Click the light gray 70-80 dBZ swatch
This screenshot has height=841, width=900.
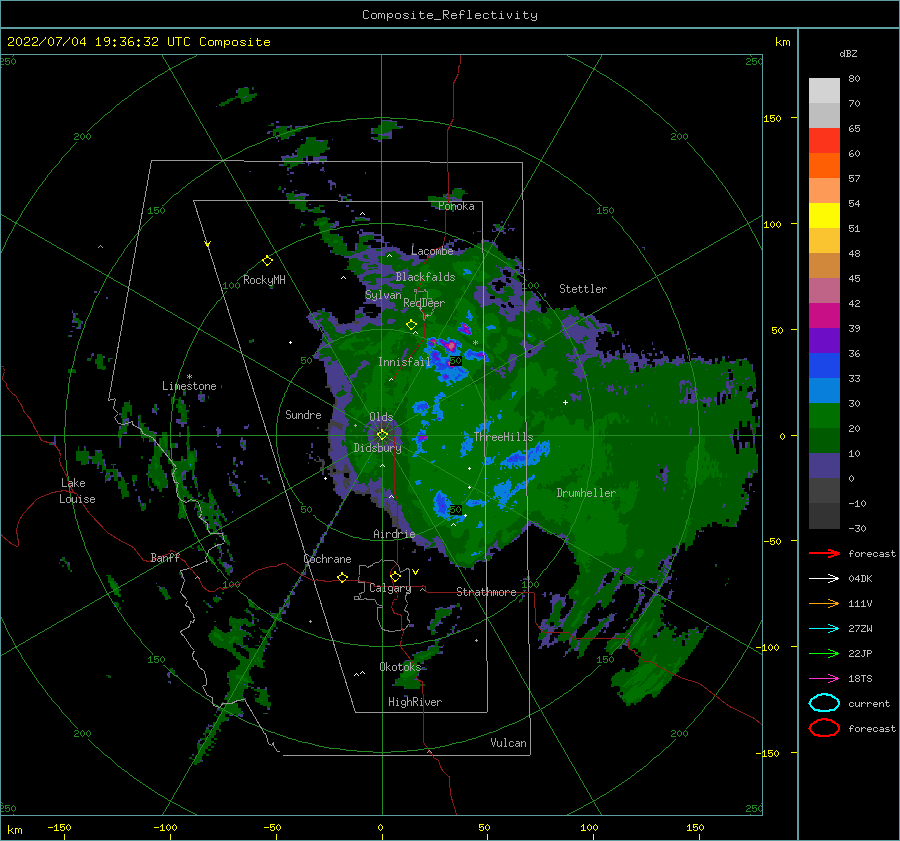point(824,91)
